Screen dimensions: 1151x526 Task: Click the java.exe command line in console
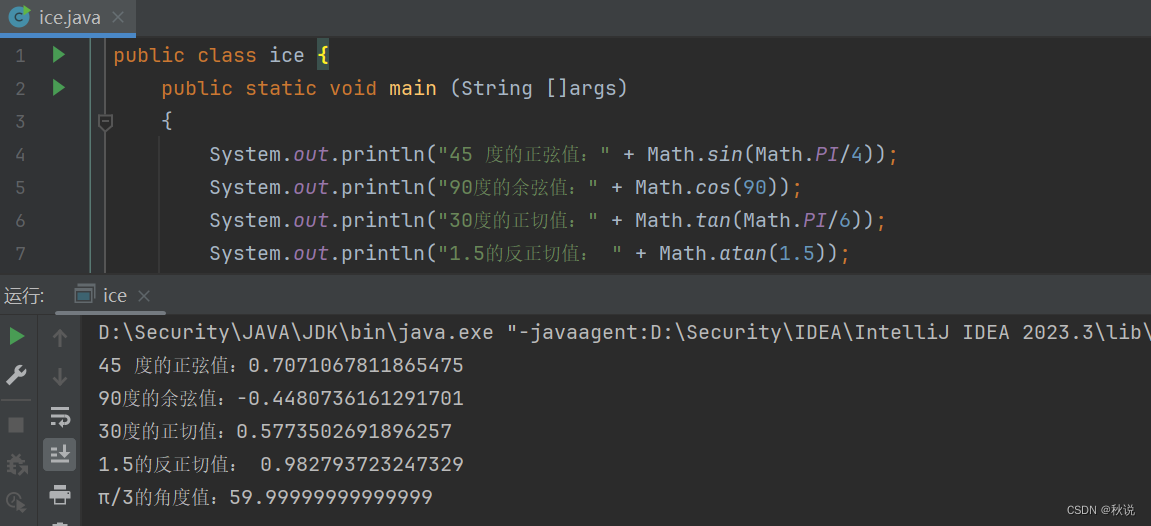click(x=625, y=332)
